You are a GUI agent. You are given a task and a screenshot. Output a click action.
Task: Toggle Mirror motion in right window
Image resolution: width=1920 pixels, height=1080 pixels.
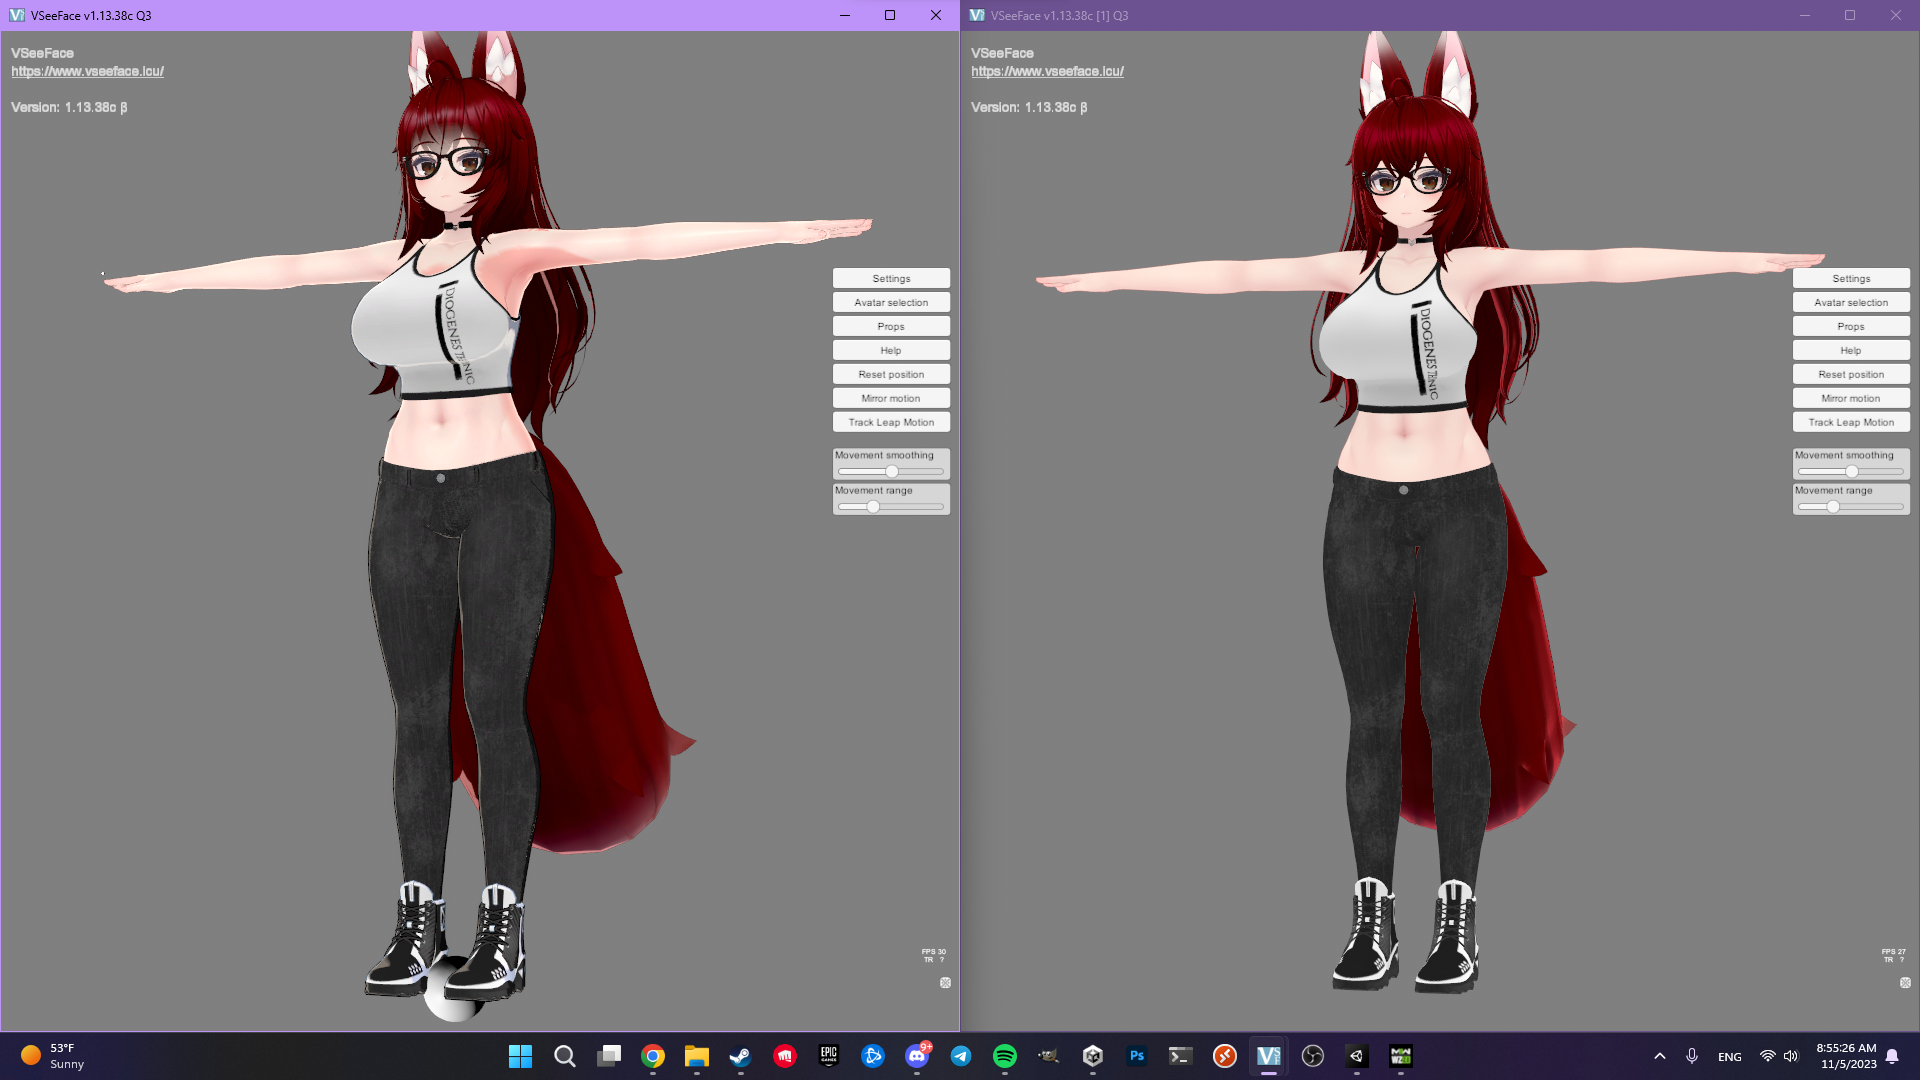(x=1851, y=398)
